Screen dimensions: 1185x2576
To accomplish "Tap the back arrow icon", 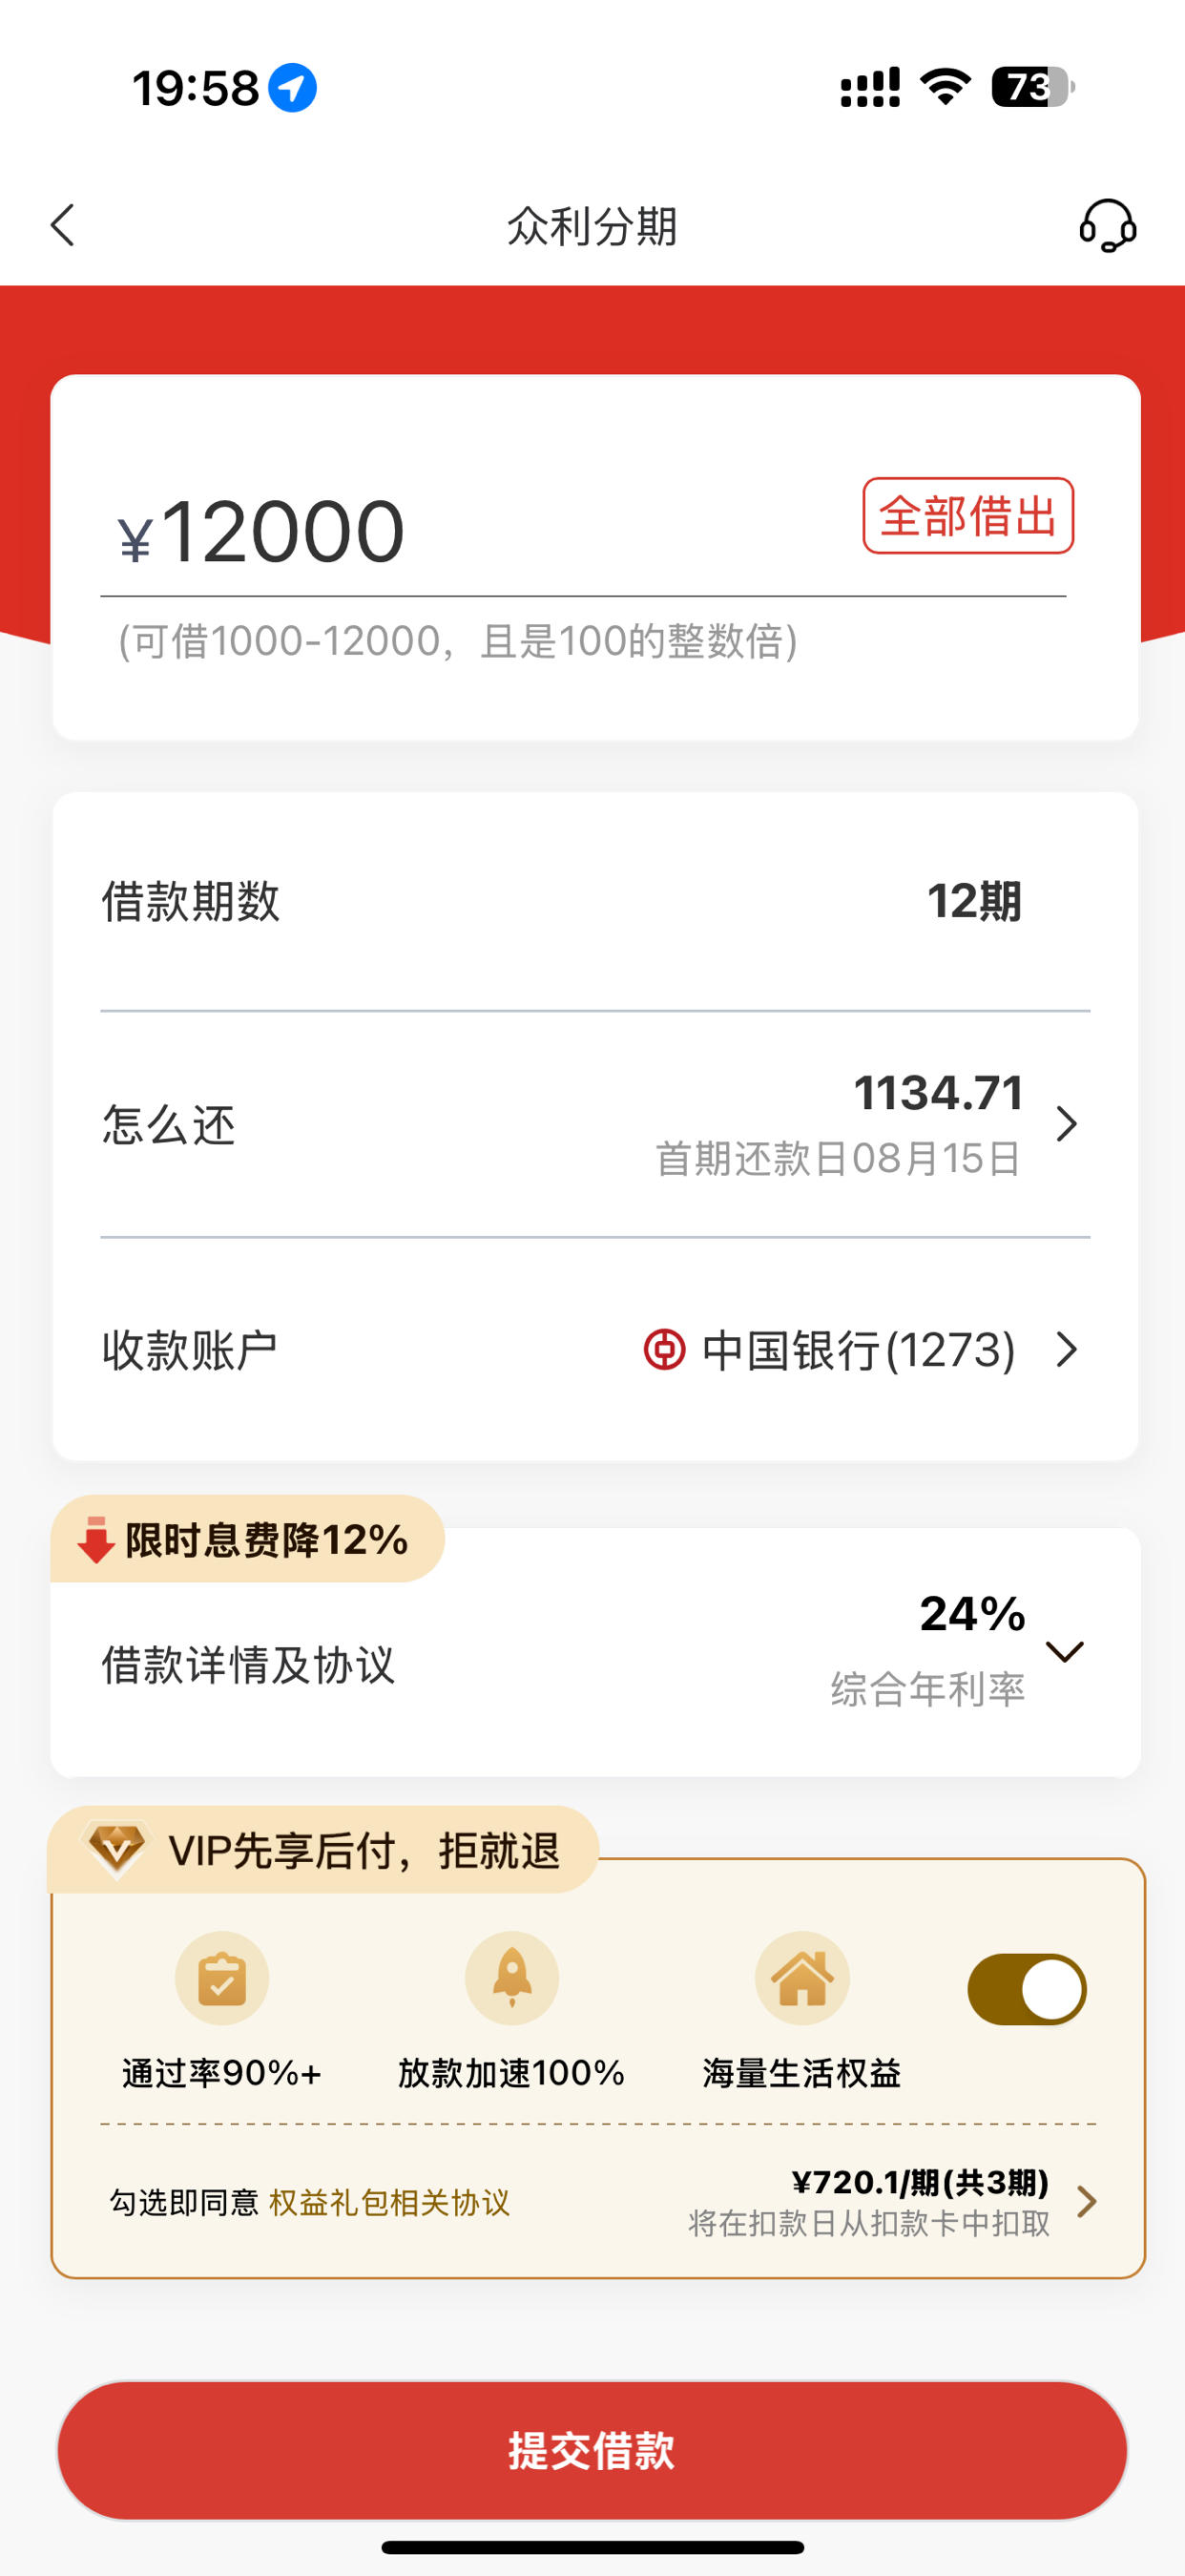I will (x=63, y=225).
